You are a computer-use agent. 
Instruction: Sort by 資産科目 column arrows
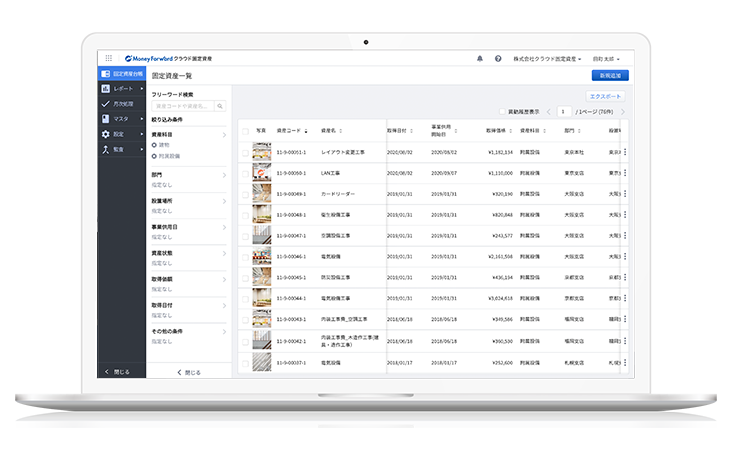pyautogui.click(x=544, y=131)
